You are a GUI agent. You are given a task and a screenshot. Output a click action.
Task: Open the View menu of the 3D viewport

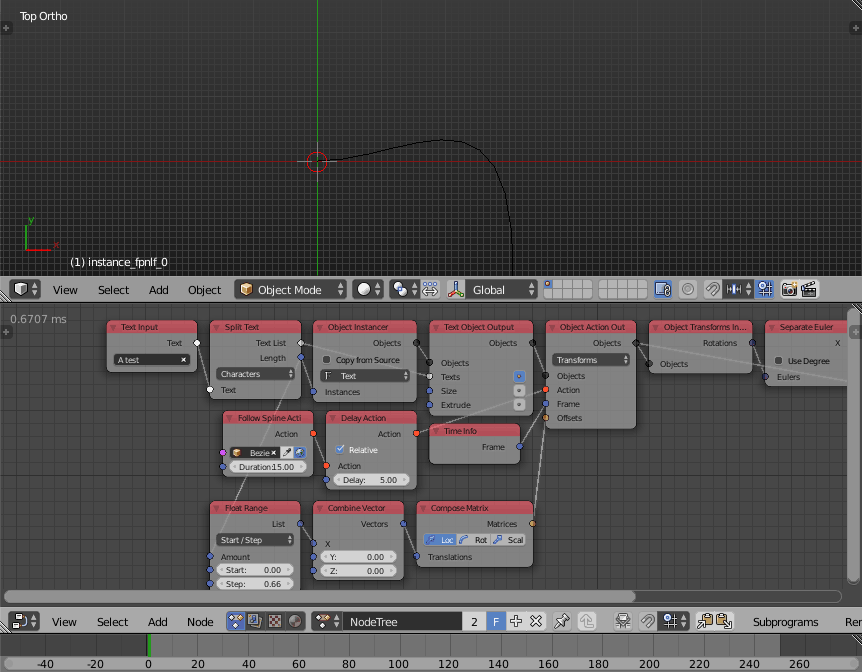tap(65, 289)
